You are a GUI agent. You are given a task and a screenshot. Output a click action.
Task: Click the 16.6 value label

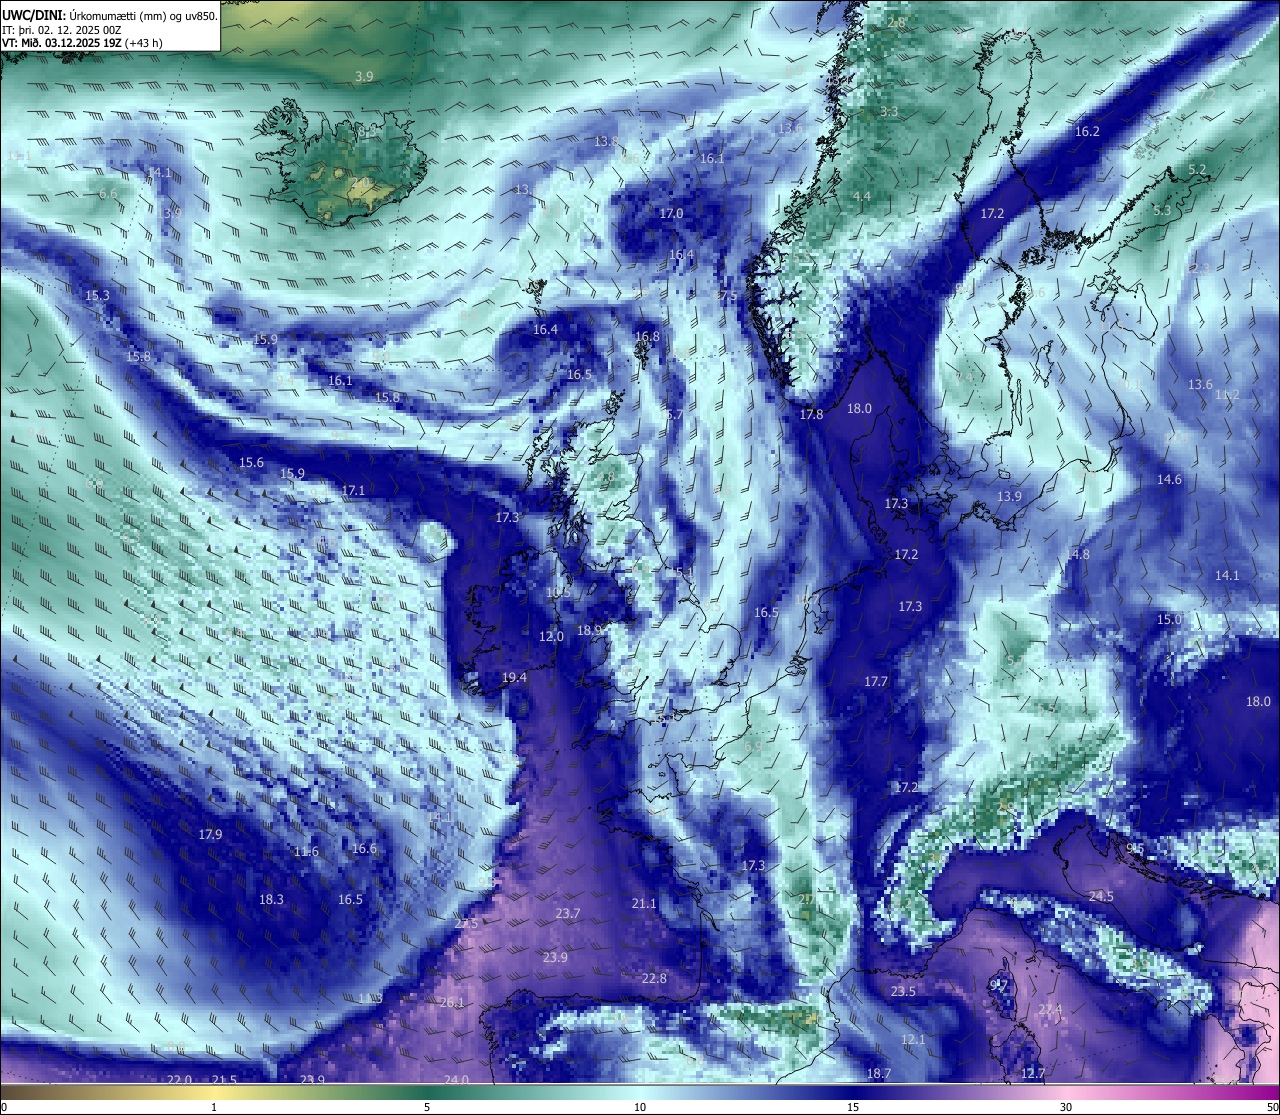(x=364, y=848)
